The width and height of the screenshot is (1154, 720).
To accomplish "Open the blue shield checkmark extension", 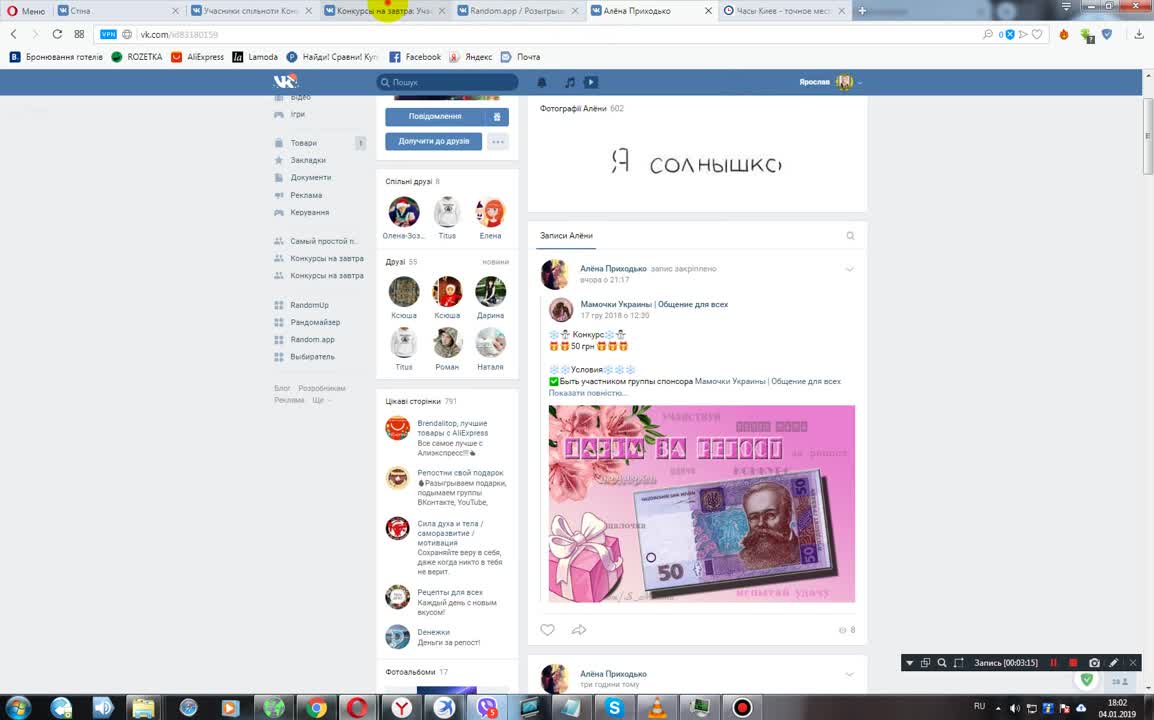I will (1107, 34).
